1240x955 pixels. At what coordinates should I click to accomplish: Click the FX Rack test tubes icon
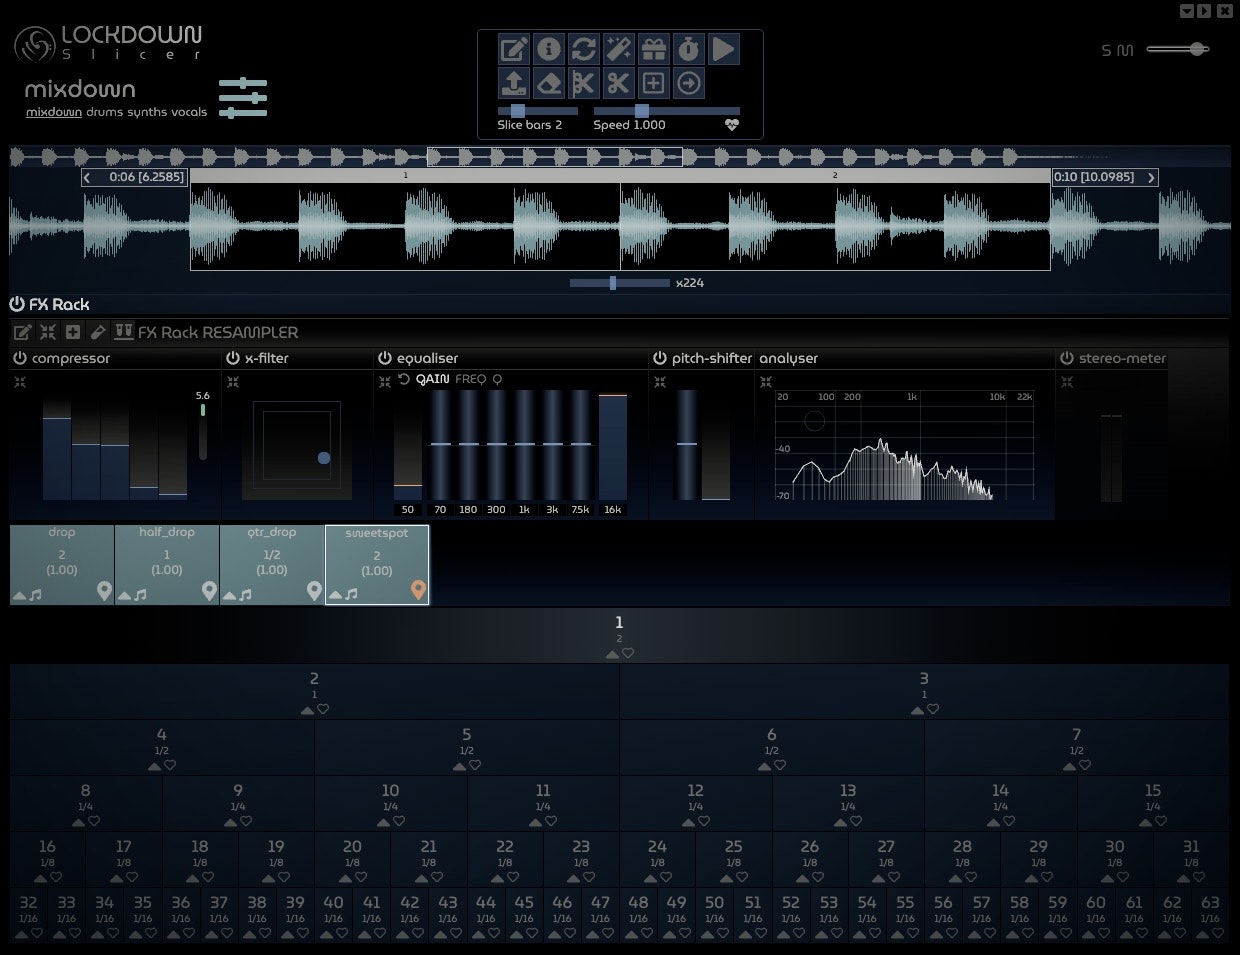point(123,331)
